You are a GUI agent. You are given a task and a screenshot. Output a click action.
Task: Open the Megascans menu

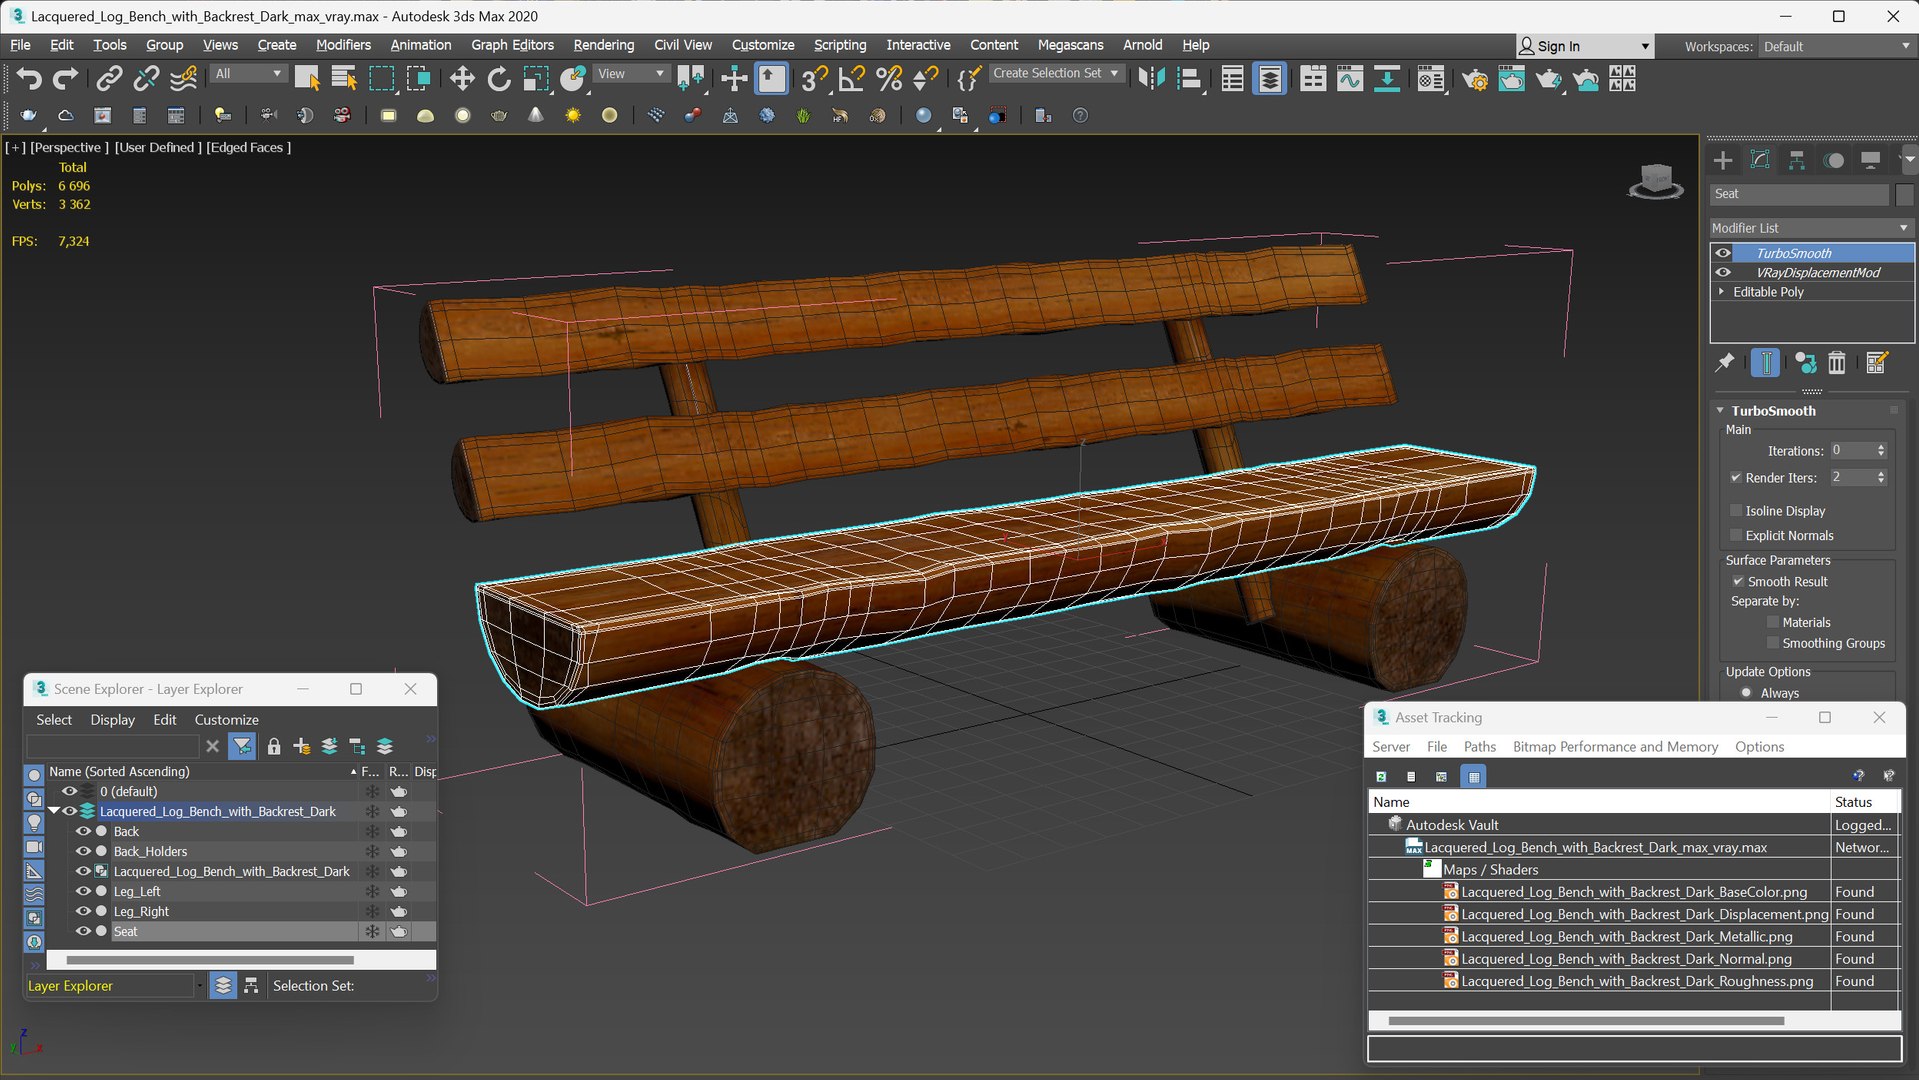click(1070, 45)
